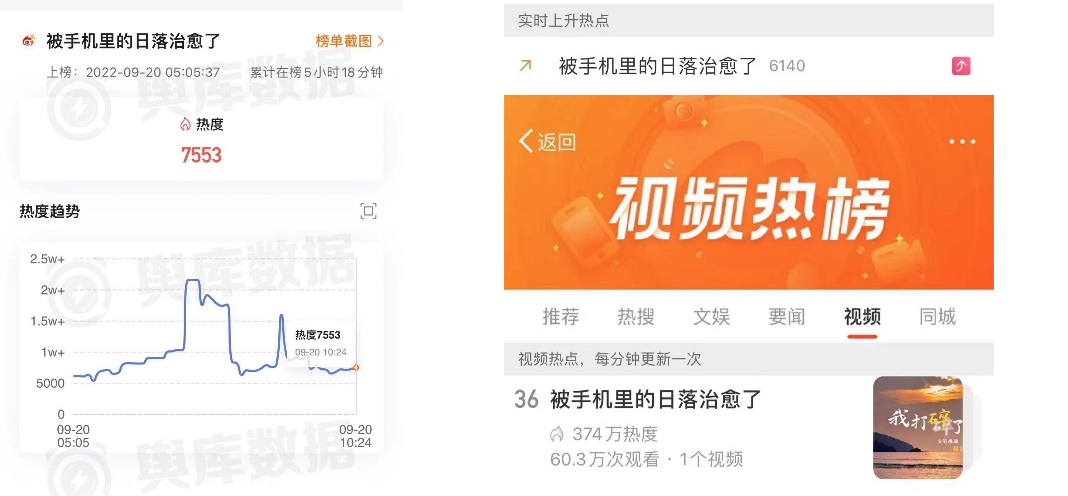Open the three-dot more options menu
Image resolution: width=1068 pixels, height=496 pixels.
click(962, 142)
